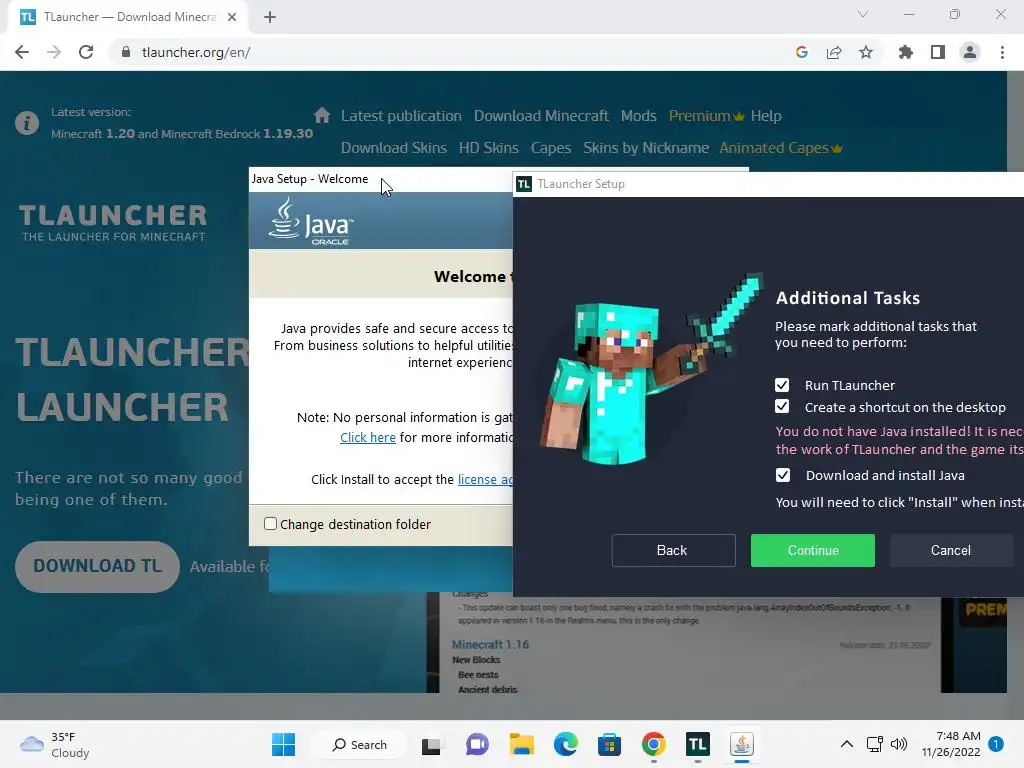This screenshot has width=1024, height=768.
Task: Open the tab search chevron
Action: pos(863,14)
